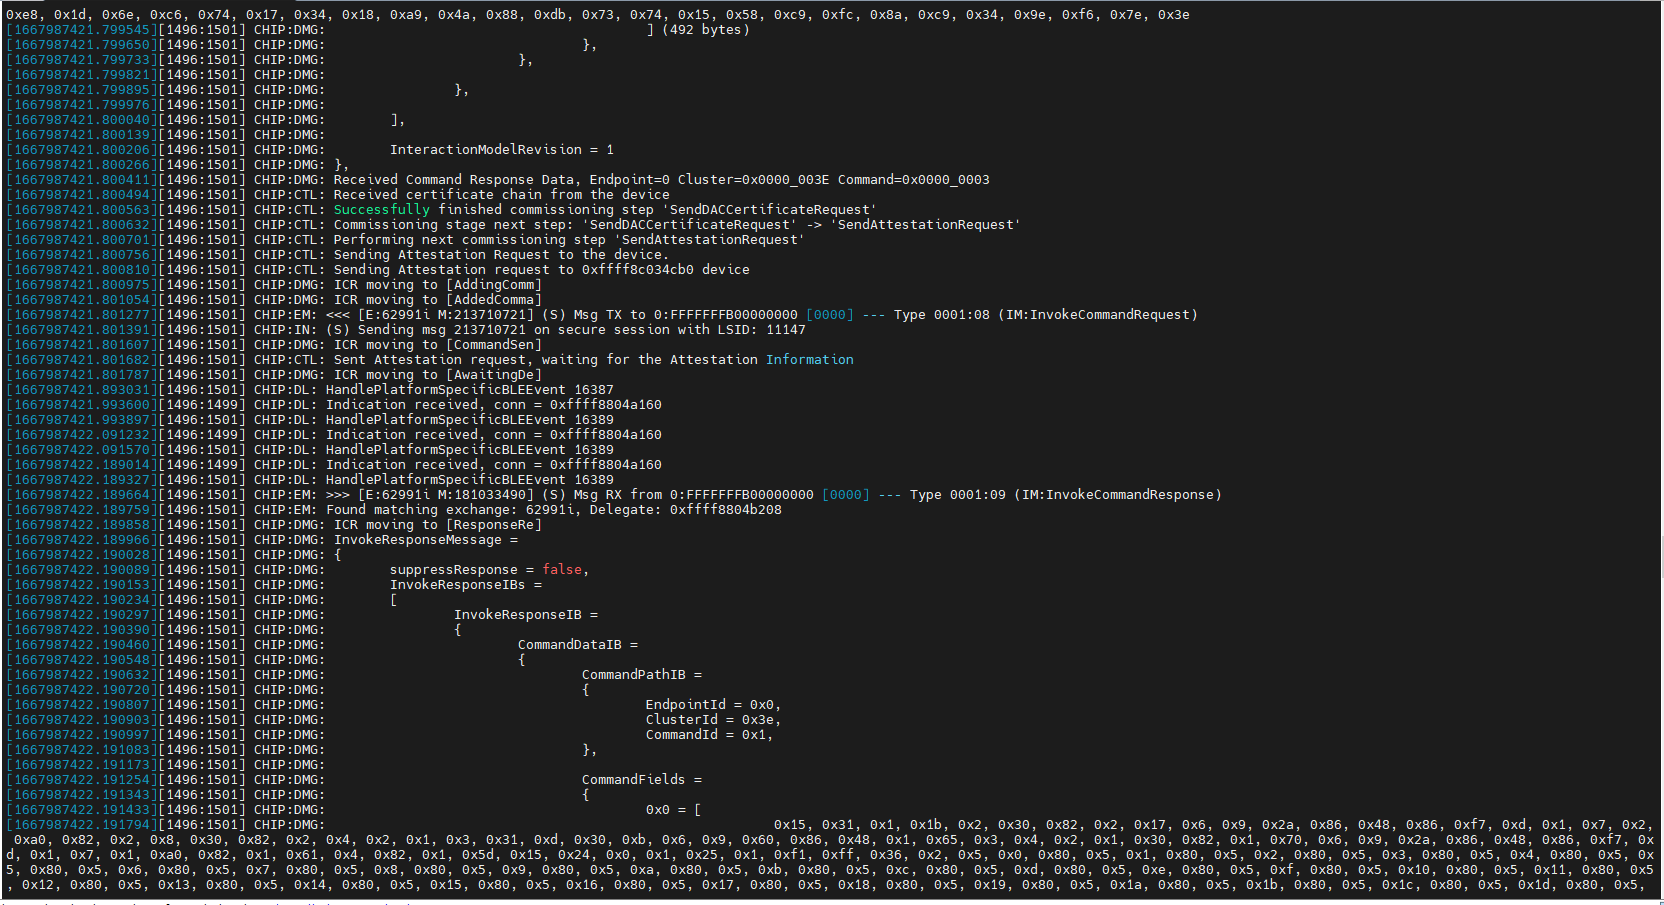Click "ICR moving to [ResponseRe]" line
Image resolution: width=1664 pixels, height=905 pixels.
(438, 525)
